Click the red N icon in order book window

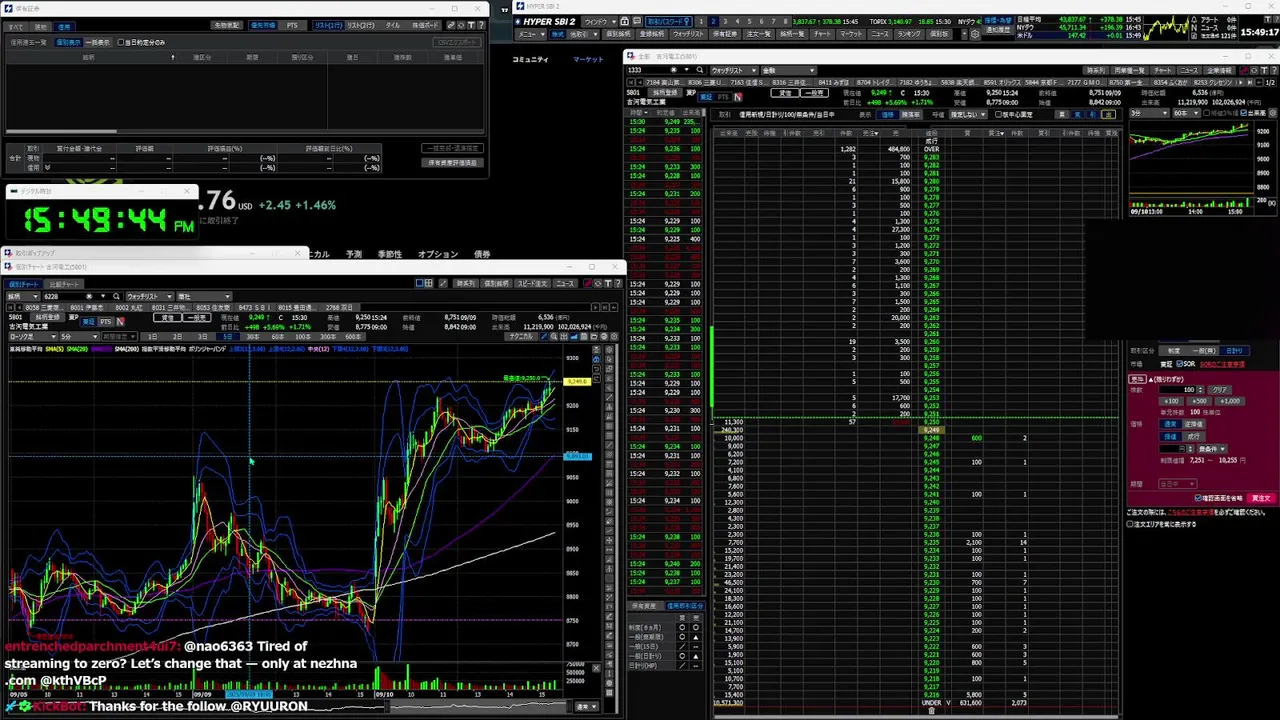coord(739,97)
